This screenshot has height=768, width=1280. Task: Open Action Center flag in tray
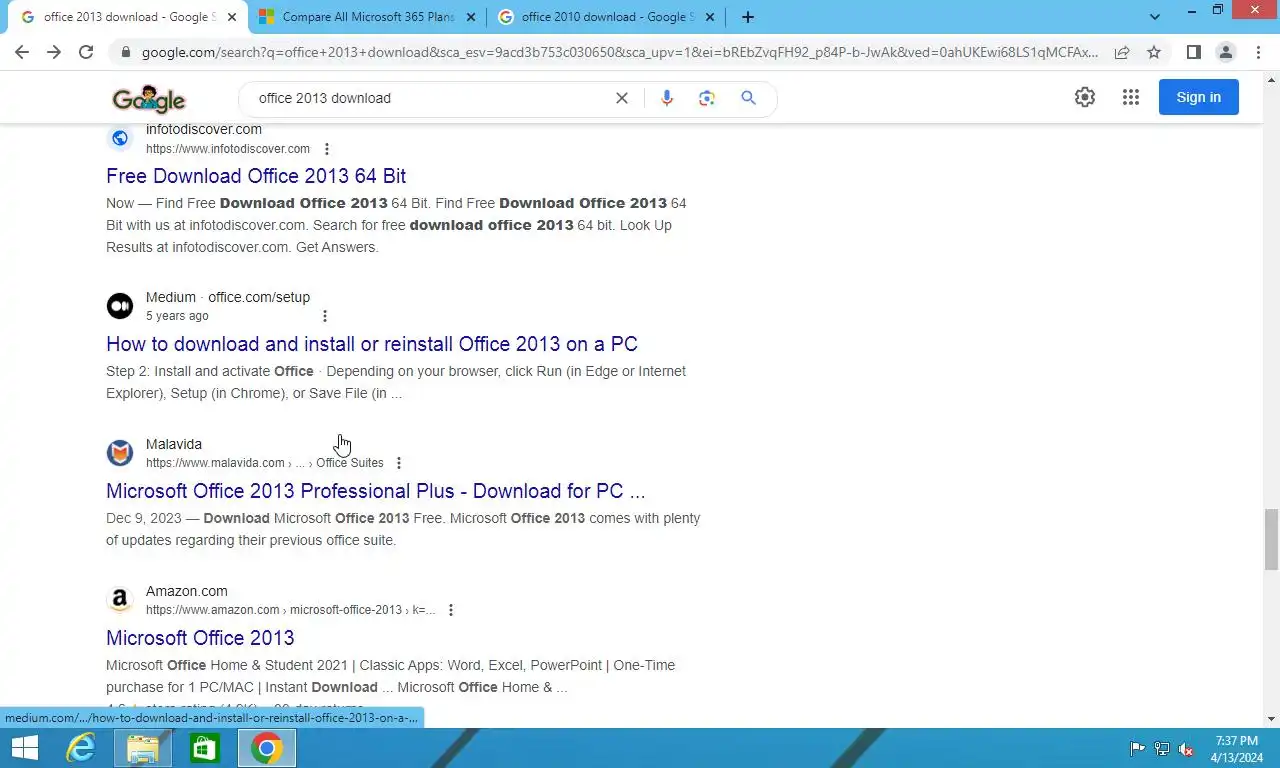(1137, 748)
